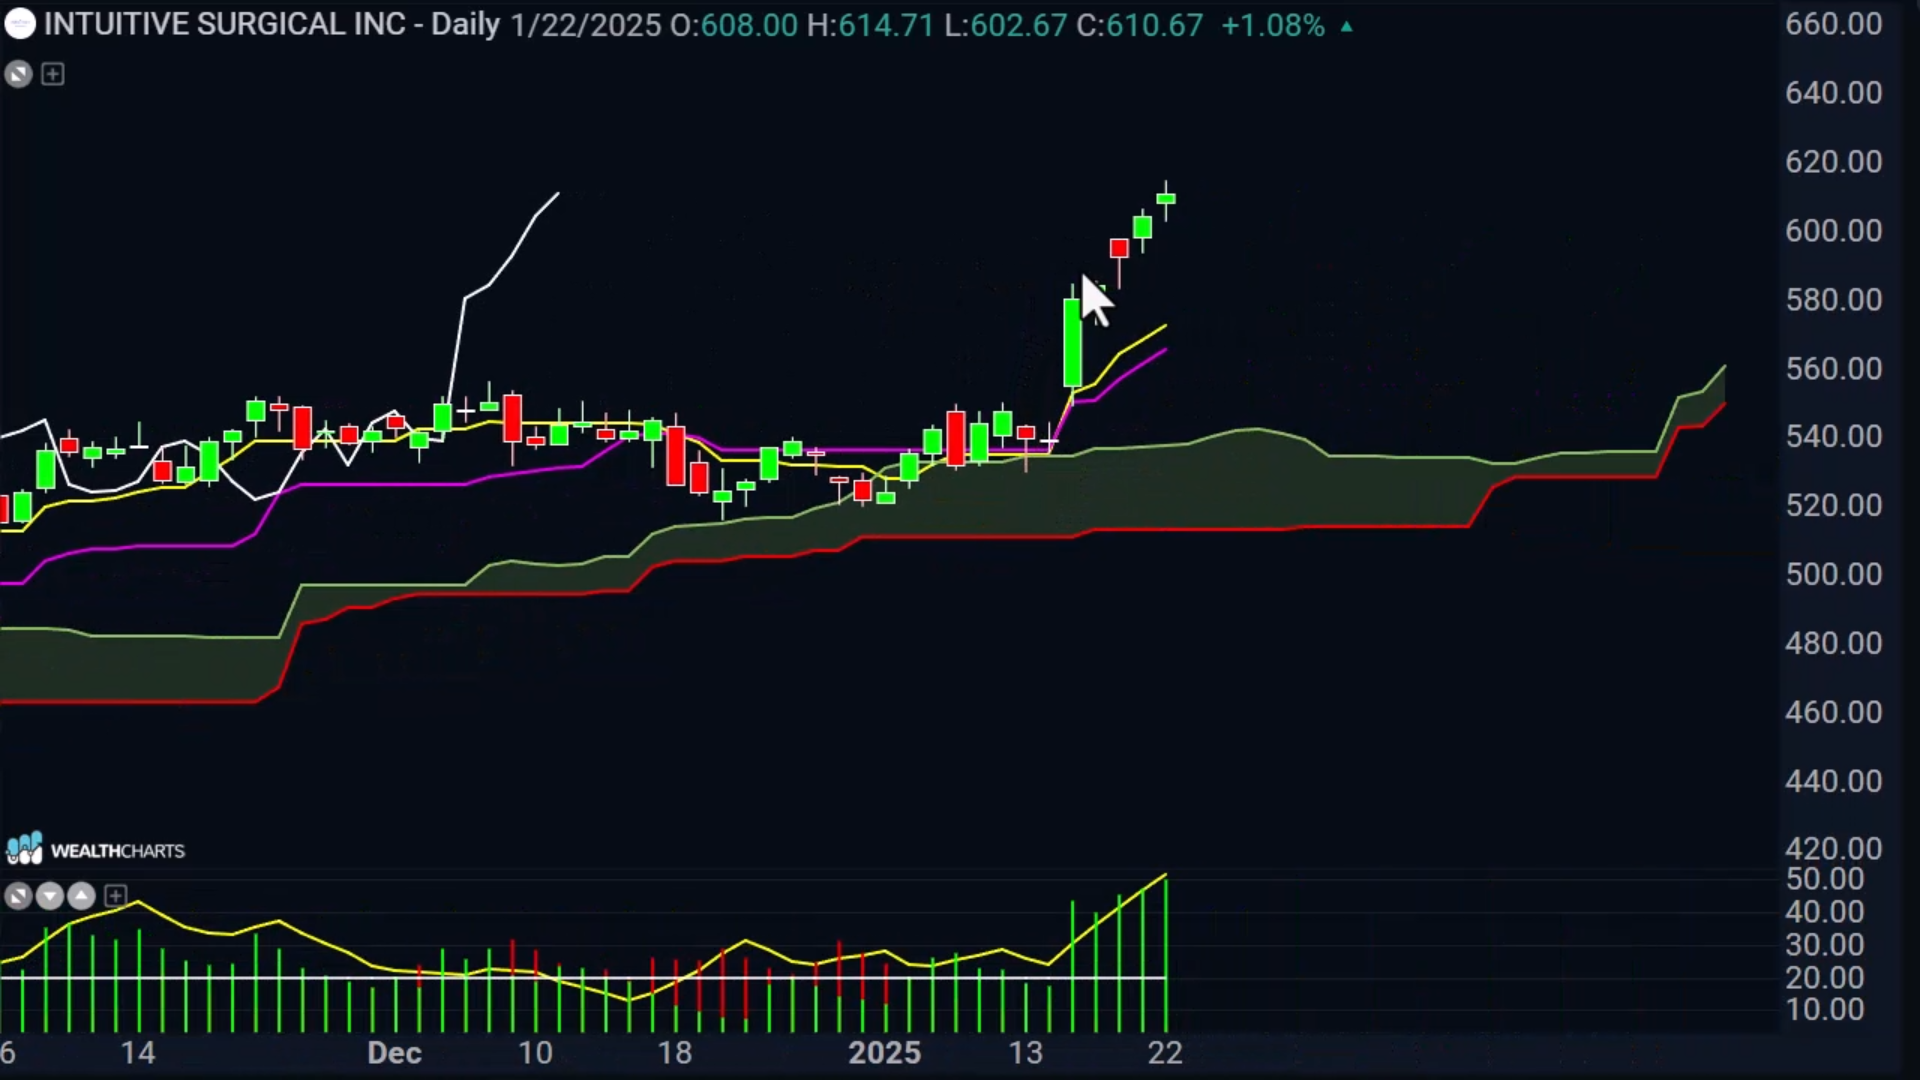1920x1080 pixels.
Task: Click the 420.00 price axis label
Action: [x=1834, y=849]
